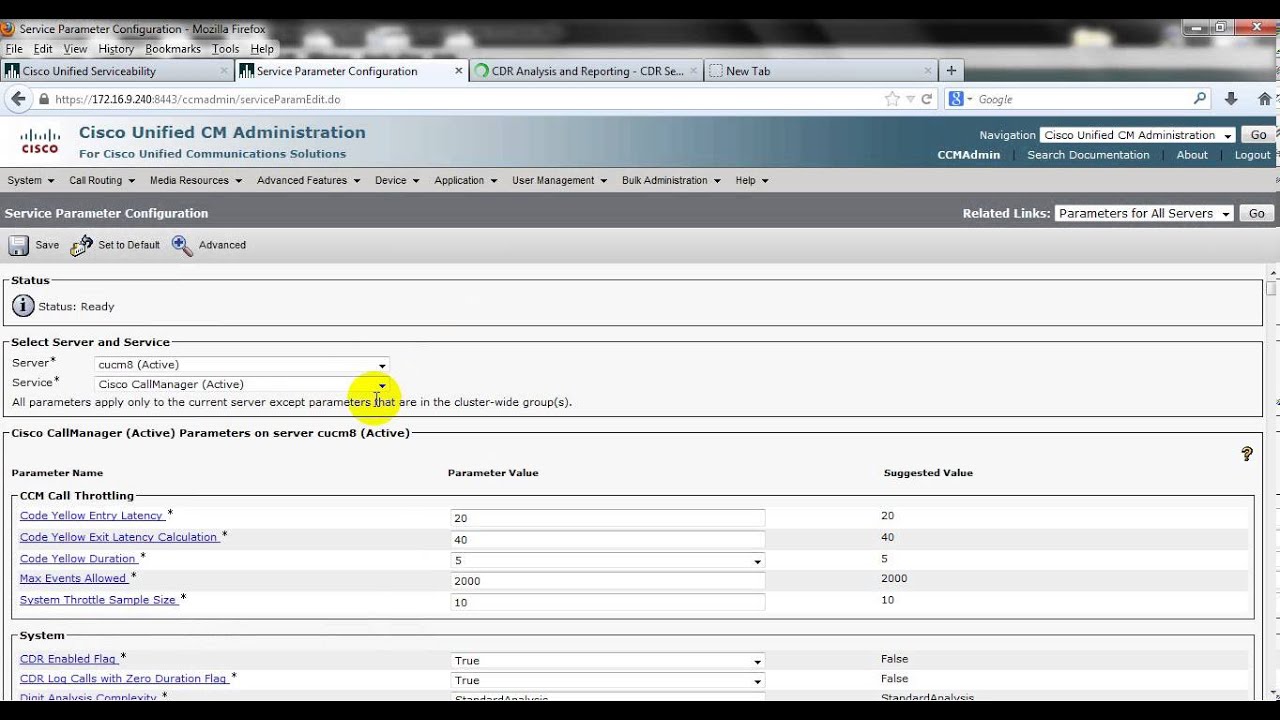The image size is (1280, 720).
Task: Click the Max Events Allowed link
Action: [x=74, y=578]
